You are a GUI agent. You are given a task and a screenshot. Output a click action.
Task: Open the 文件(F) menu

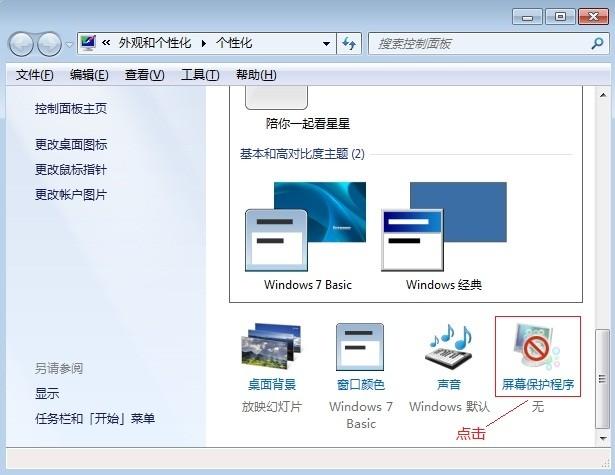(35, 75)
